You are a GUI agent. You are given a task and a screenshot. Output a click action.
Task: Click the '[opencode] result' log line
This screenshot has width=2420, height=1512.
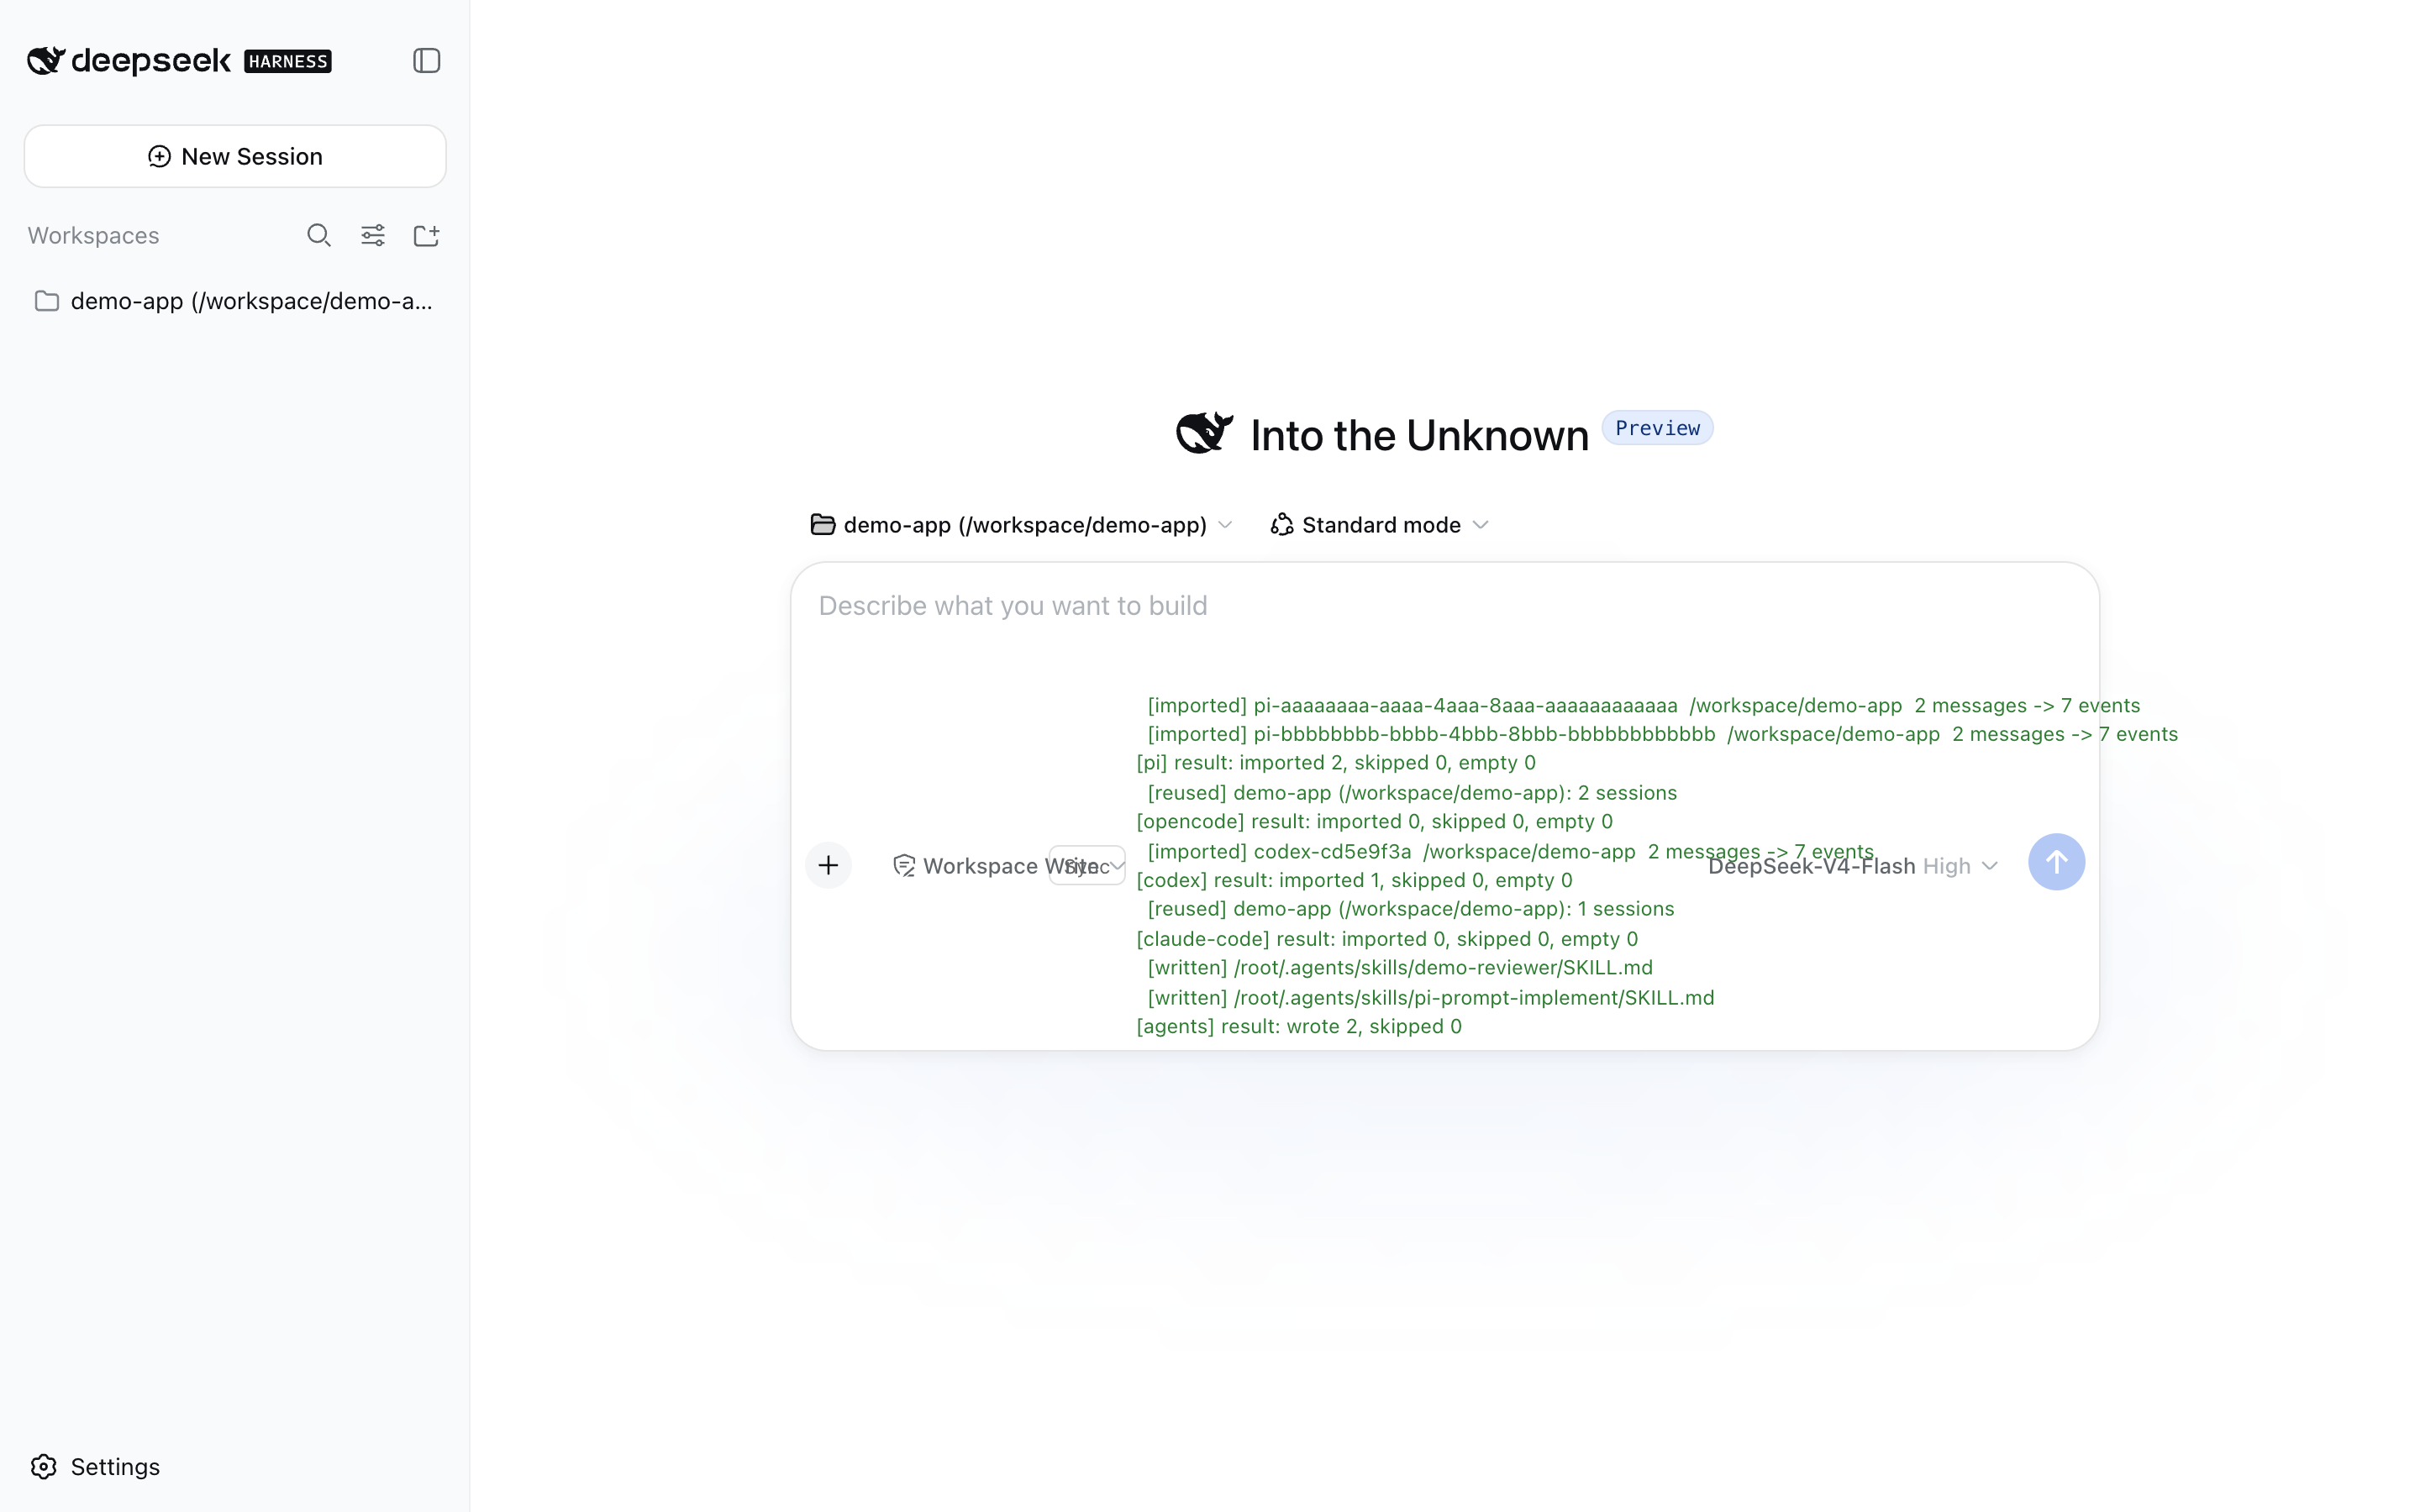(x=1375, y=822)
